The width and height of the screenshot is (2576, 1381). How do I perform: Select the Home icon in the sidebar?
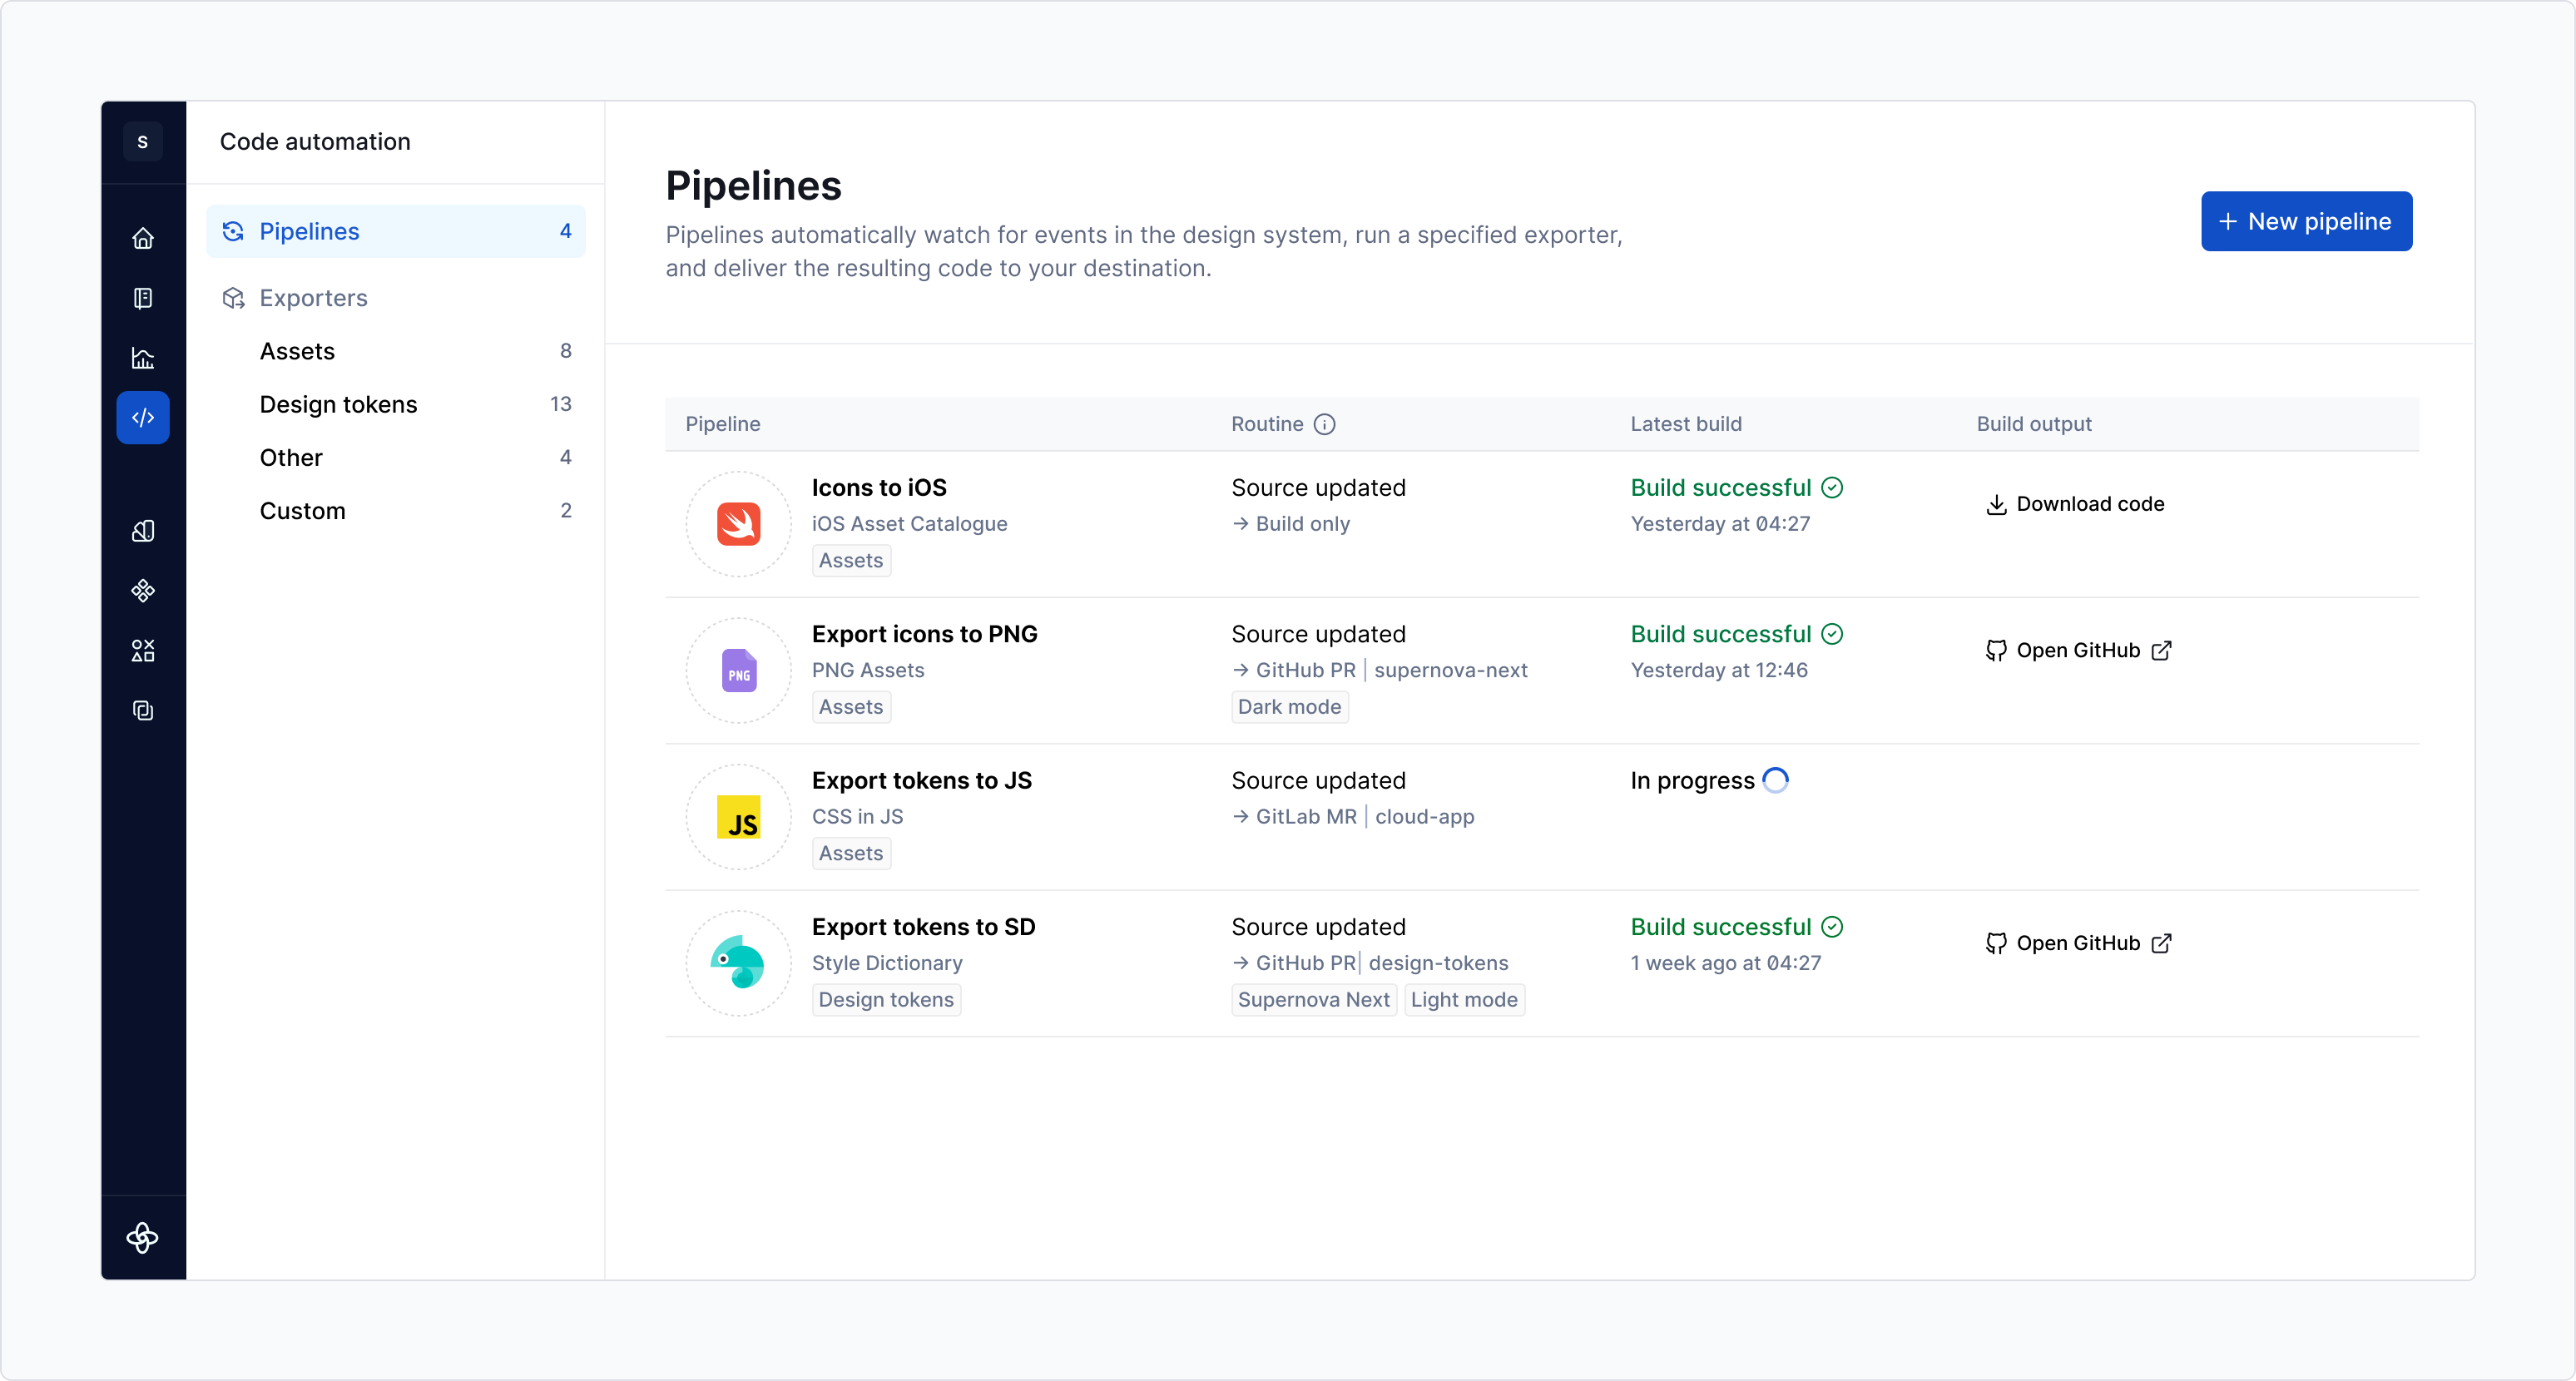click(x=143, y=238)
